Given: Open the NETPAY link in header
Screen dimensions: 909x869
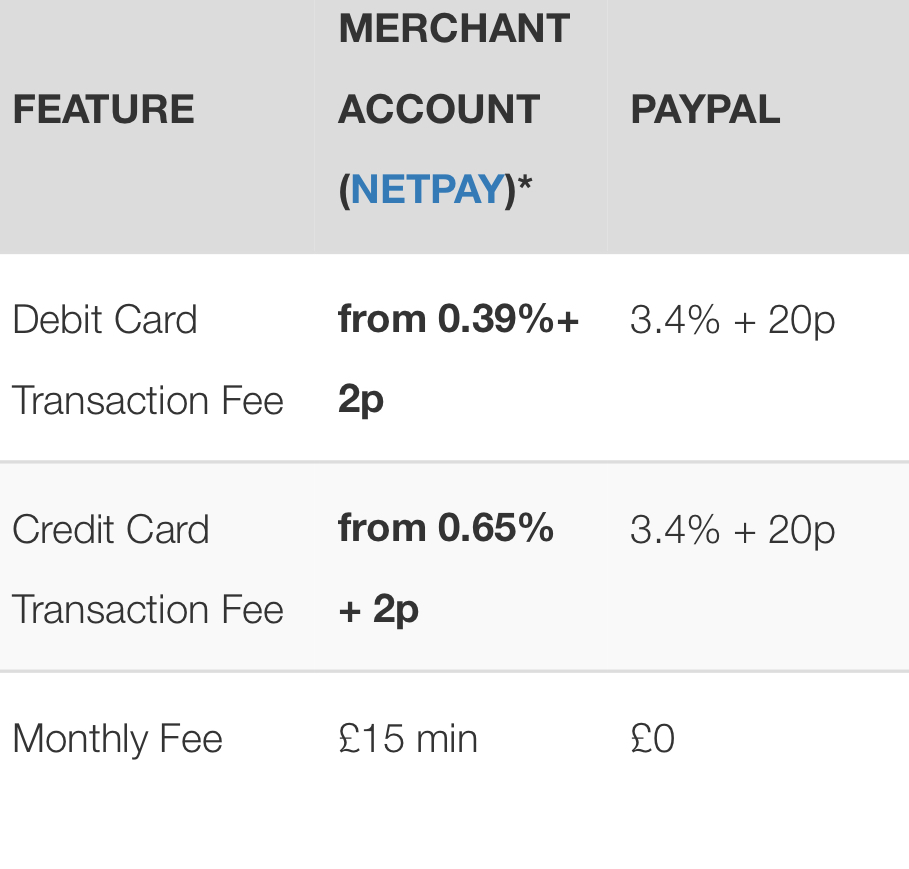Looking at the screenshot, I should coord(428,189).
